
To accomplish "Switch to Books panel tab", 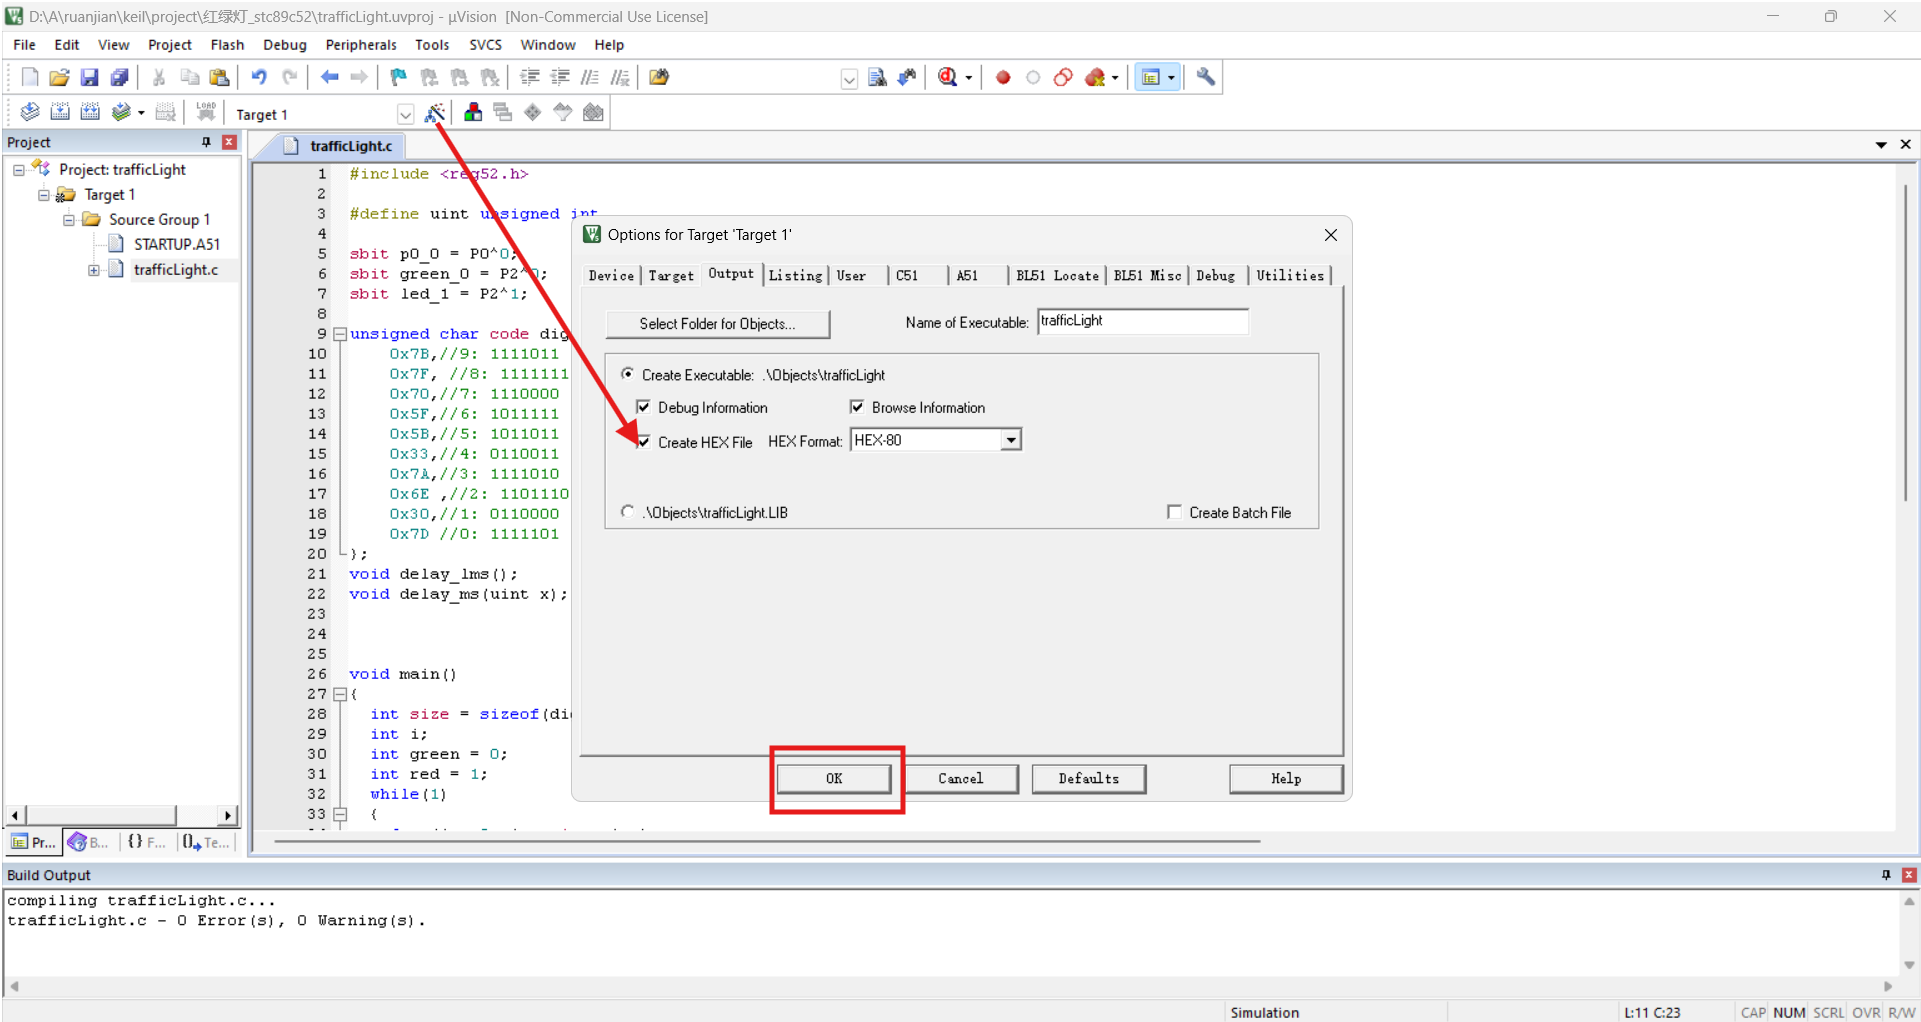I will coord(89,842).
